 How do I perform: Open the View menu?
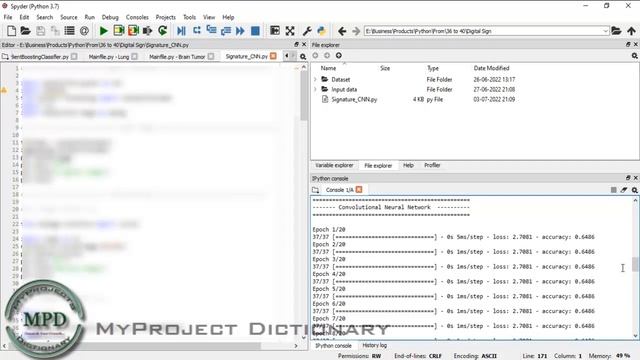[209, 17]
